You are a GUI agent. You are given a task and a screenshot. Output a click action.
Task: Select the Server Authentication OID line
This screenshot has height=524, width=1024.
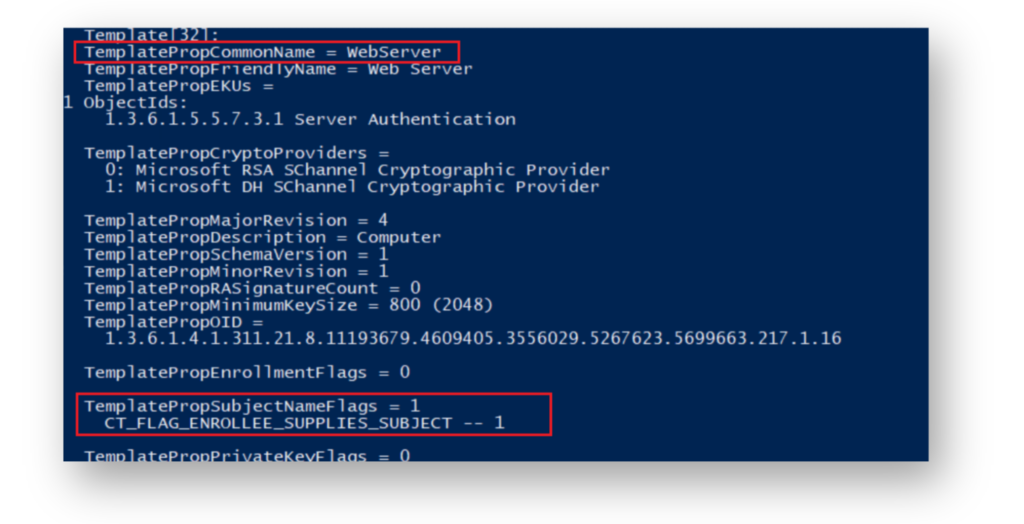[310, 120]
